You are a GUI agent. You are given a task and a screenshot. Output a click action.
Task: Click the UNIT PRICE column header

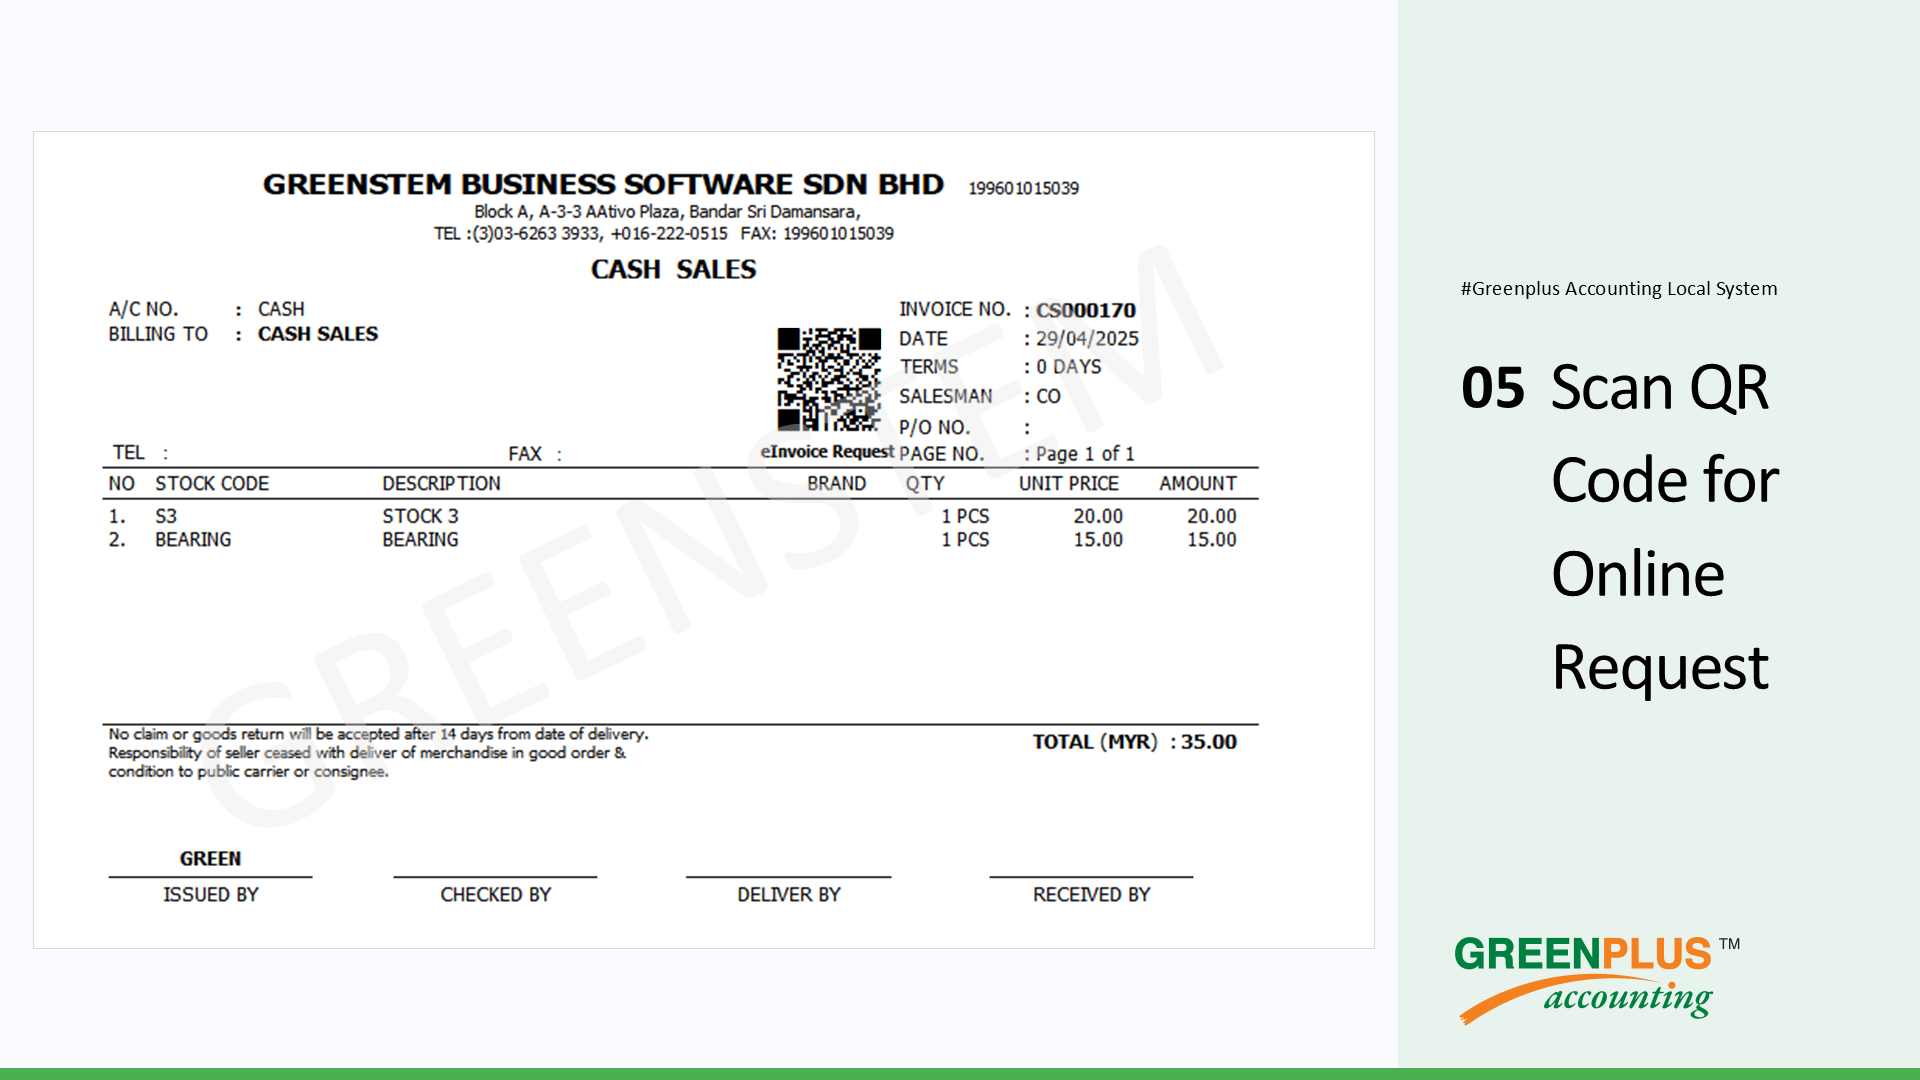pyautogui.click(x=1068, y=484)
